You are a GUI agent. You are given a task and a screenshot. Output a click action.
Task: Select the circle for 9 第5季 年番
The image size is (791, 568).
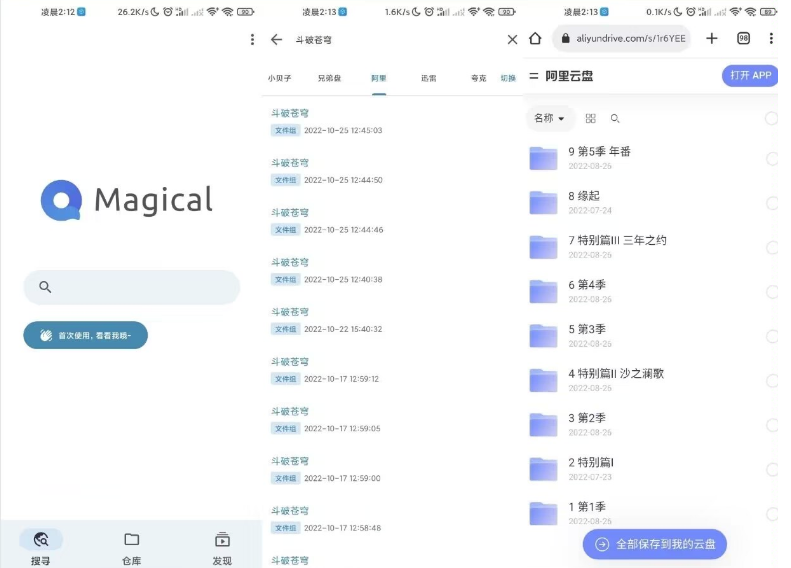click(772, 158)
